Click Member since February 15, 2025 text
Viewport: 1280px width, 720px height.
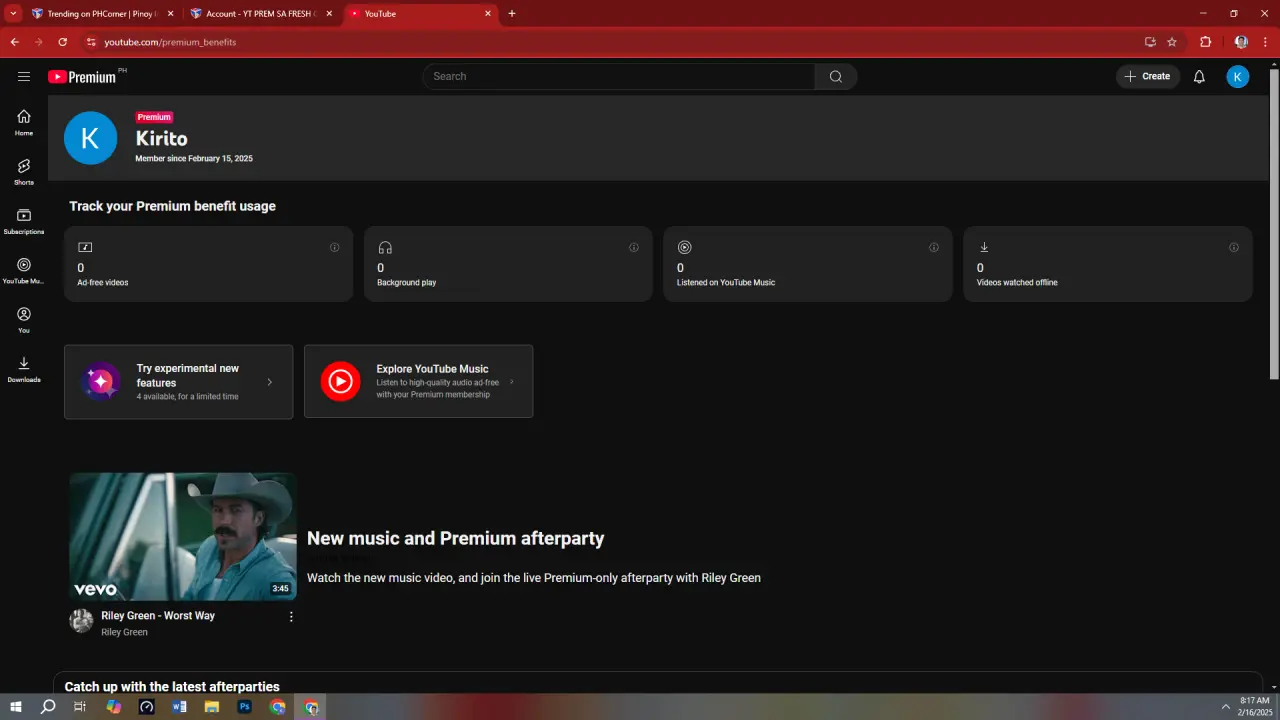(x=194, y=159)
